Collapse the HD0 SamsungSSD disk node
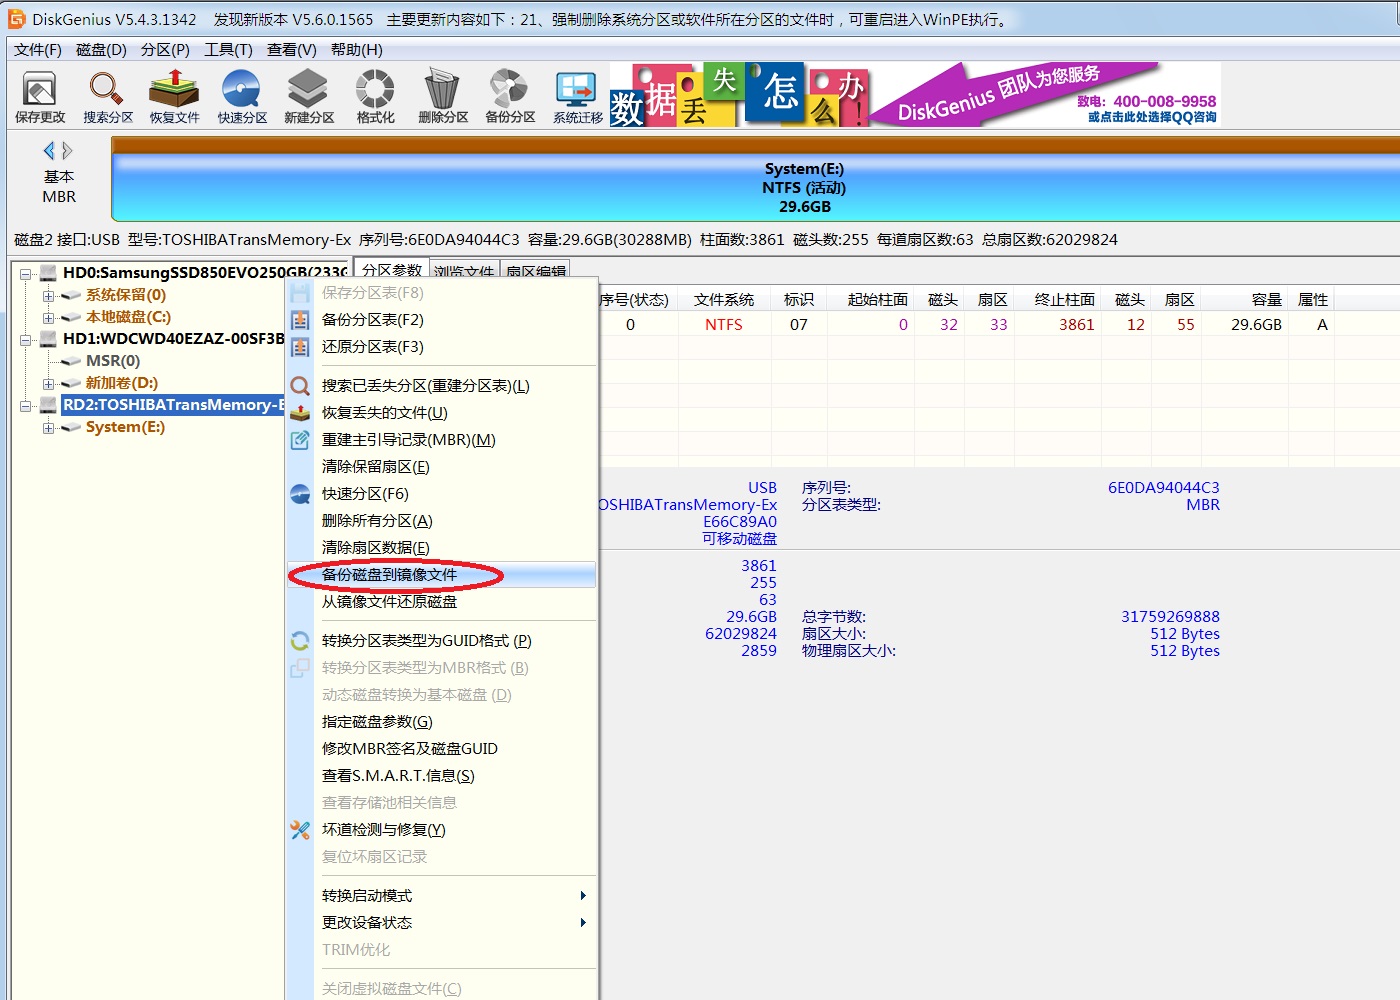Screen dimensions: 1400x1000 (26, 274)
